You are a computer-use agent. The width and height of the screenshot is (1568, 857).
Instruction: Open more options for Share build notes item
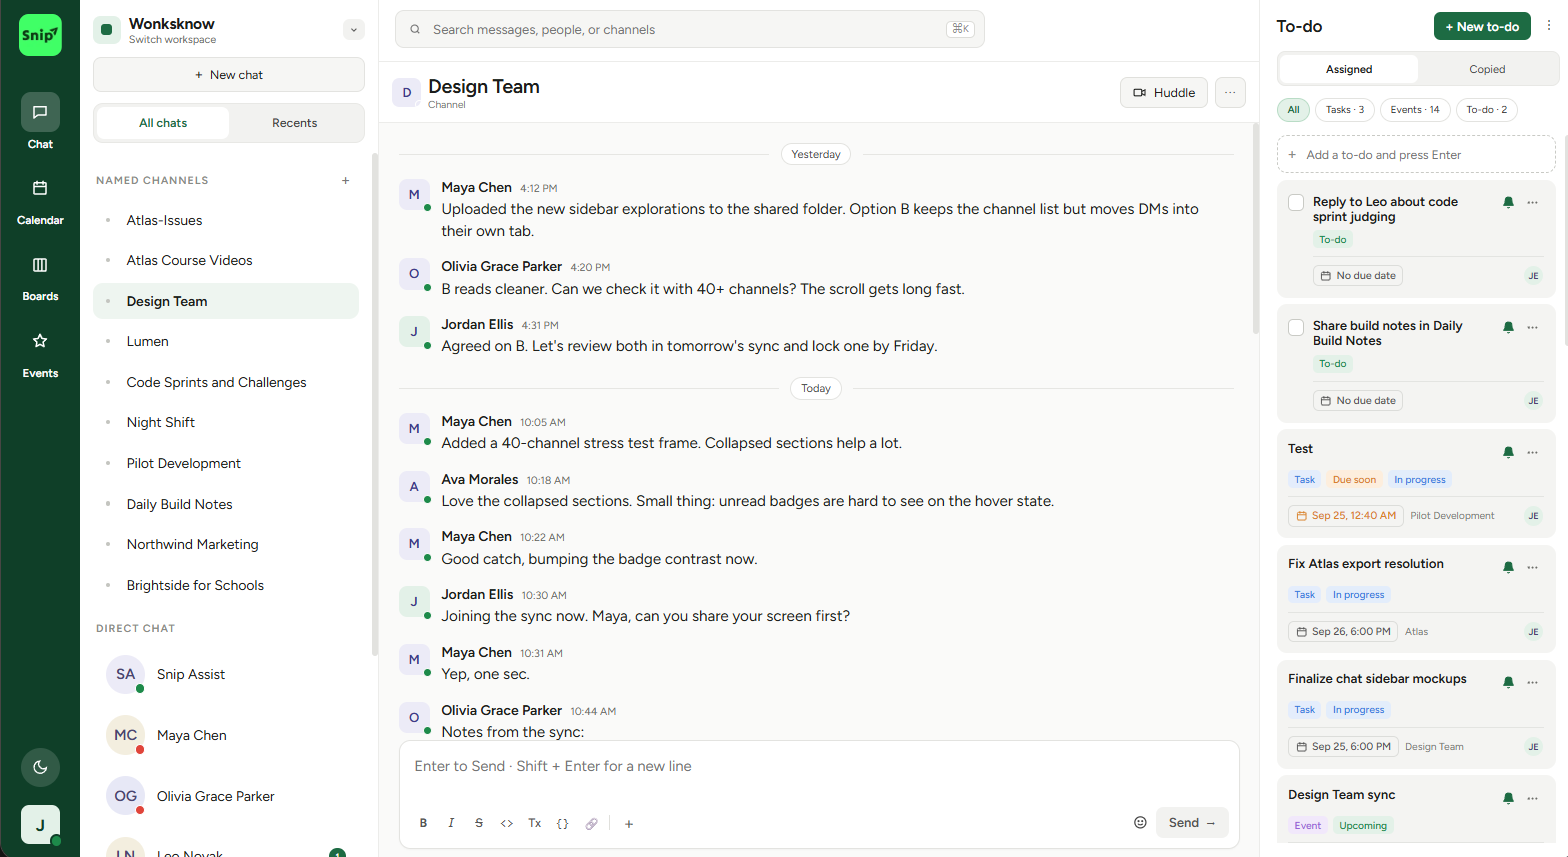click(x=1532, y=327)
